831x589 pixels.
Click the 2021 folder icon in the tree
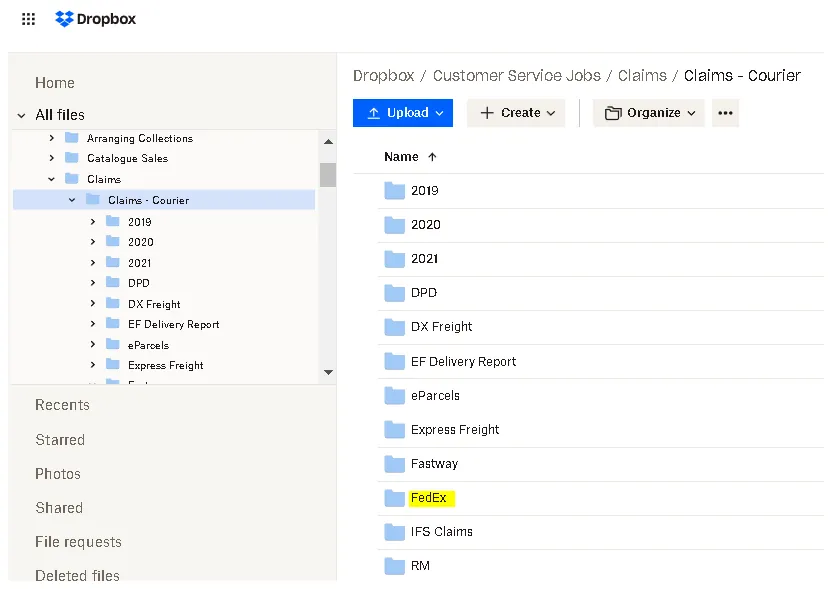[x=112, y=261]
